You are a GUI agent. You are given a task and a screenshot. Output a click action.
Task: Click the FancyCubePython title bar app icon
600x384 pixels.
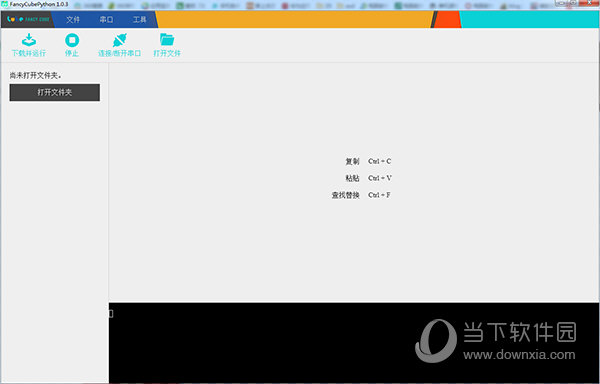(x=5, y=4)
